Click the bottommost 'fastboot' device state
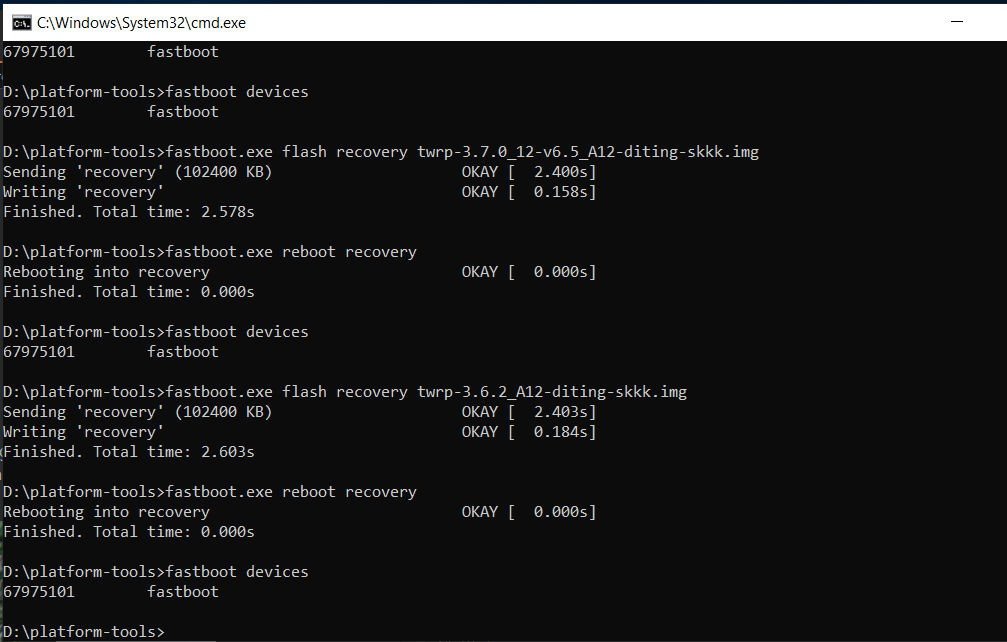The height and width of the screenshot is (642, 1007). (182, 592)
